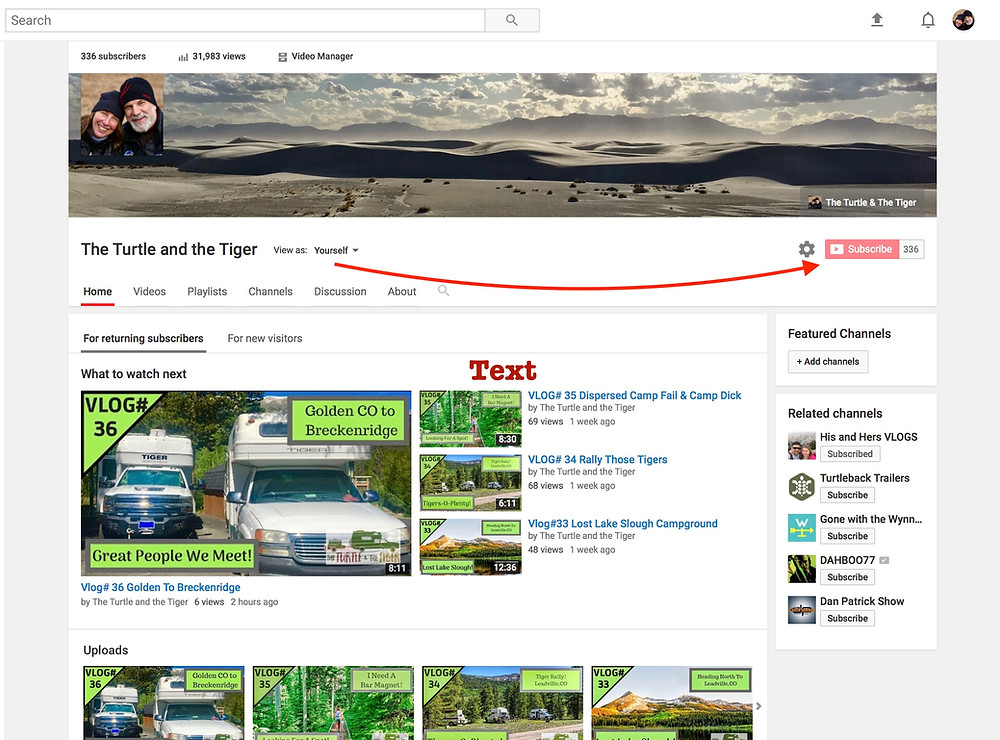Click Dan Patrick Show channel avatar
1000x740 pixels.
click(802, 610)
